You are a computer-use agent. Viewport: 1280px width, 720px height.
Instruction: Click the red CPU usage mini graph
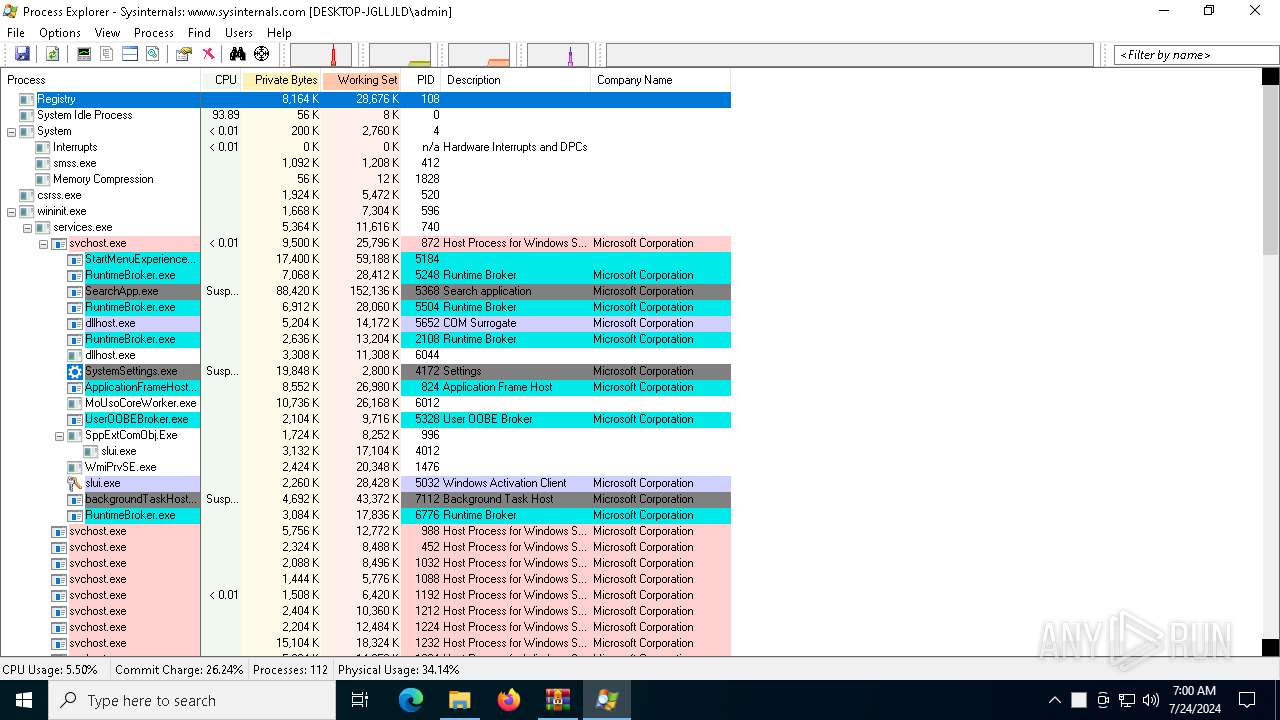click(321, 55)
